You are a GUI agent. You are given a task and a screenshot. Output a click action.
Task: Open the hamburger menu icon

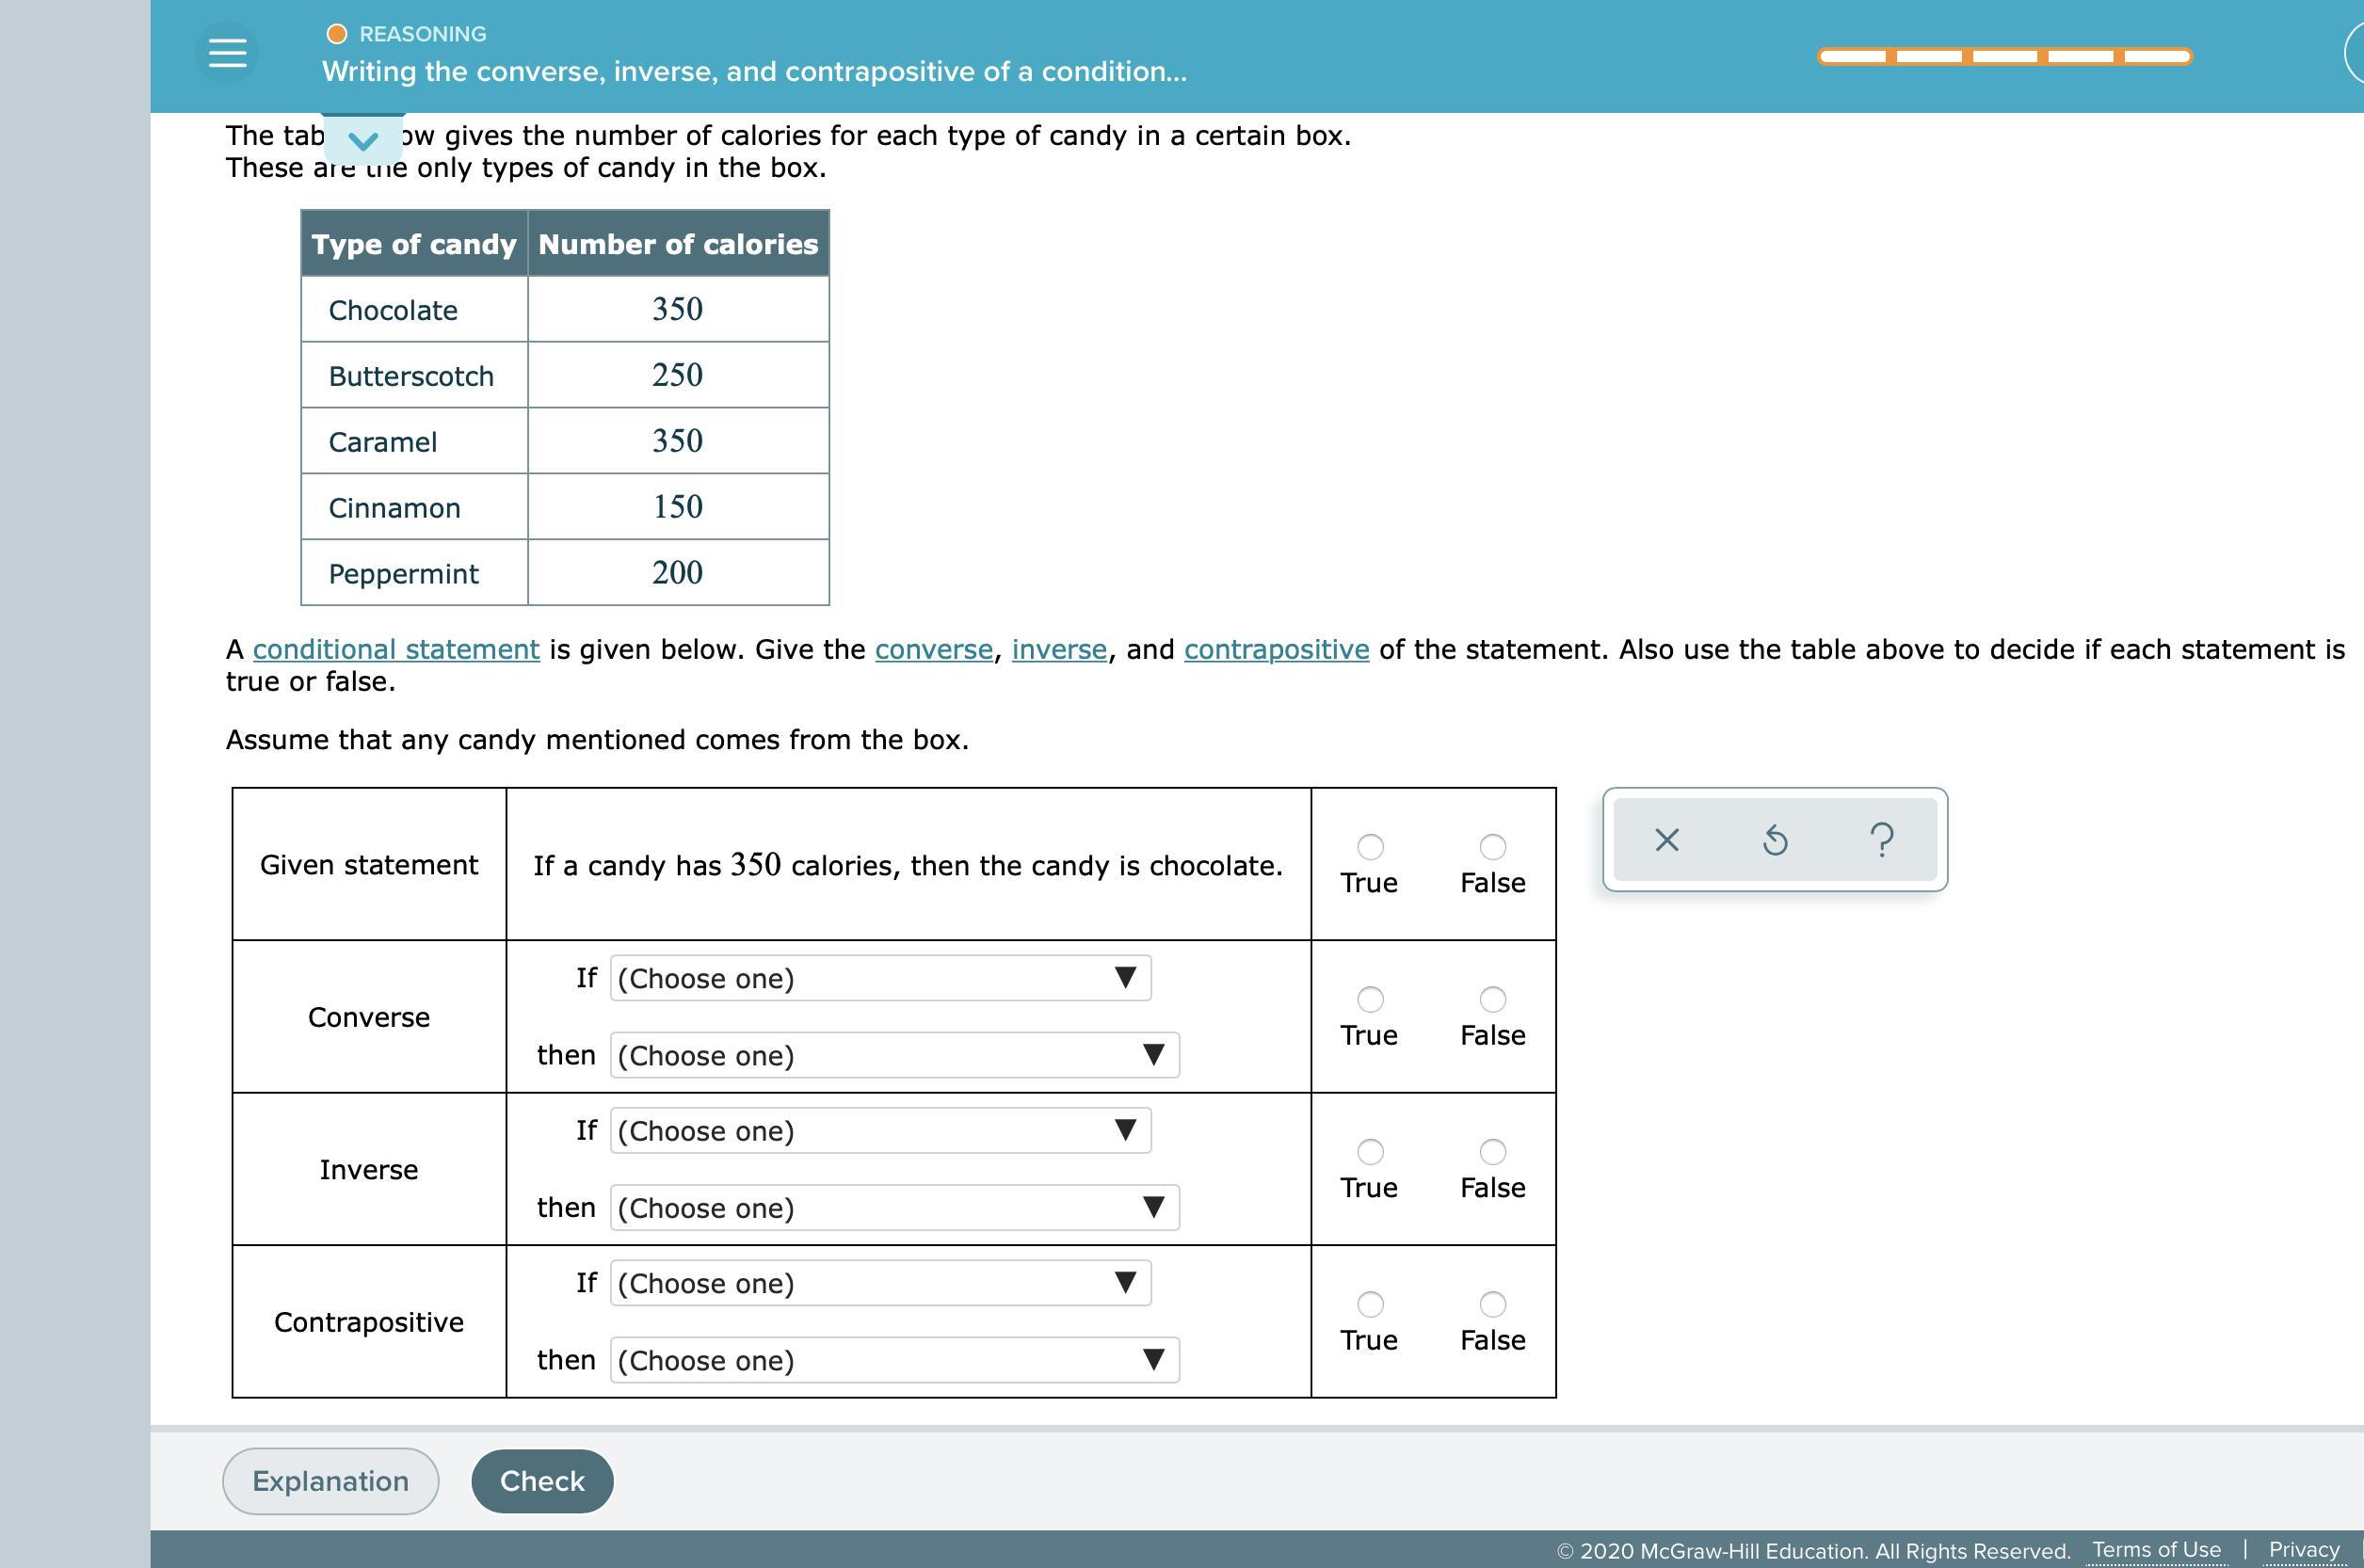(227, 52)
